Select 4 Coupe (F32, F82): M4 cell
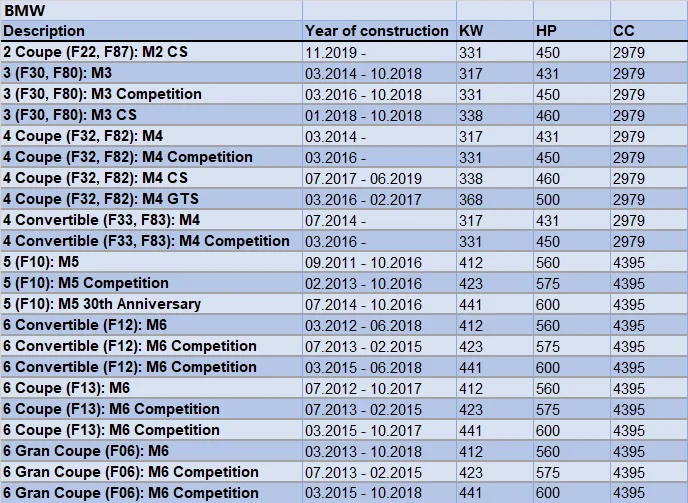This screenshot has height=503, width=688. pos(151,136)
